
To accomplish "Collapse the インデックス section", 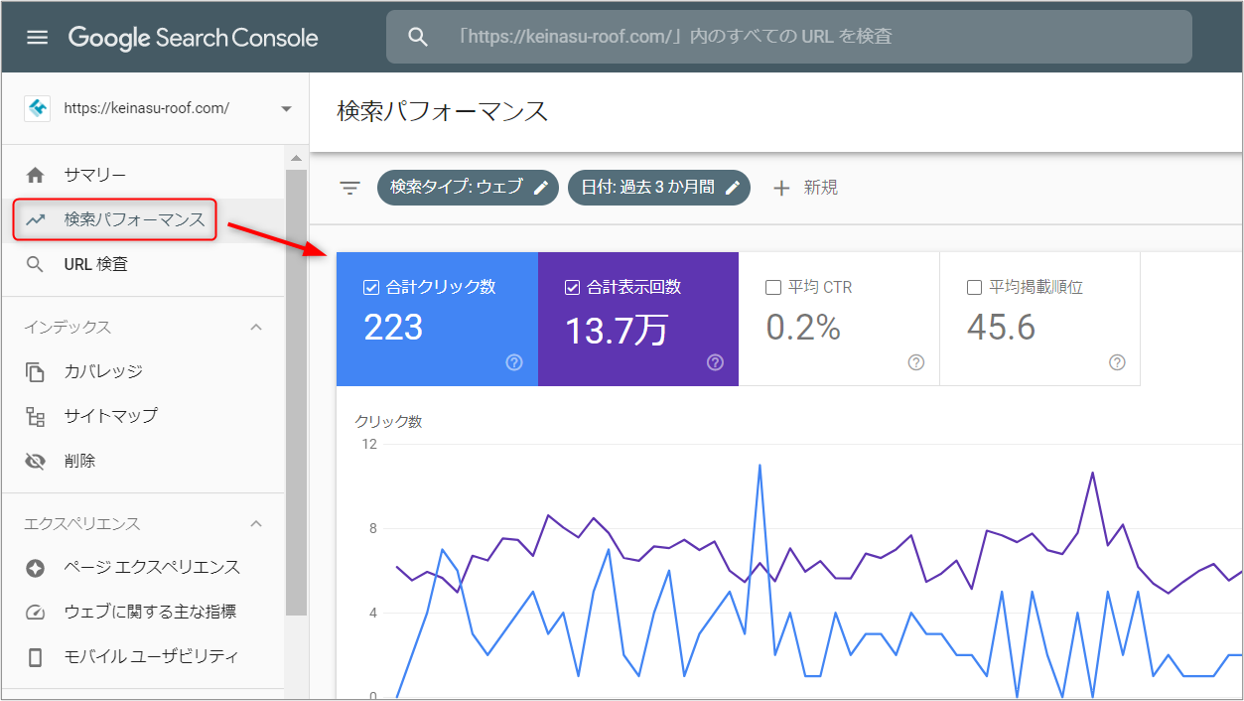I will pos(256,327).
